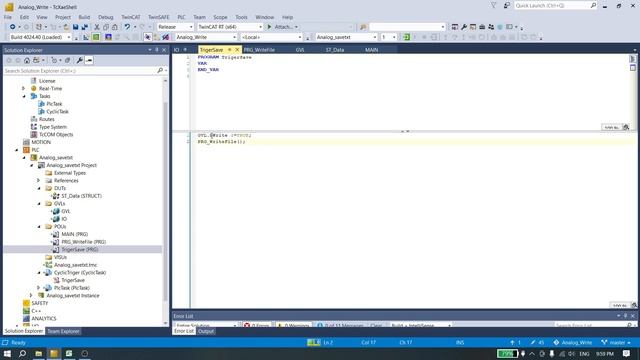
Task: Click the PLC Login green icon
Action: [406, 37]
